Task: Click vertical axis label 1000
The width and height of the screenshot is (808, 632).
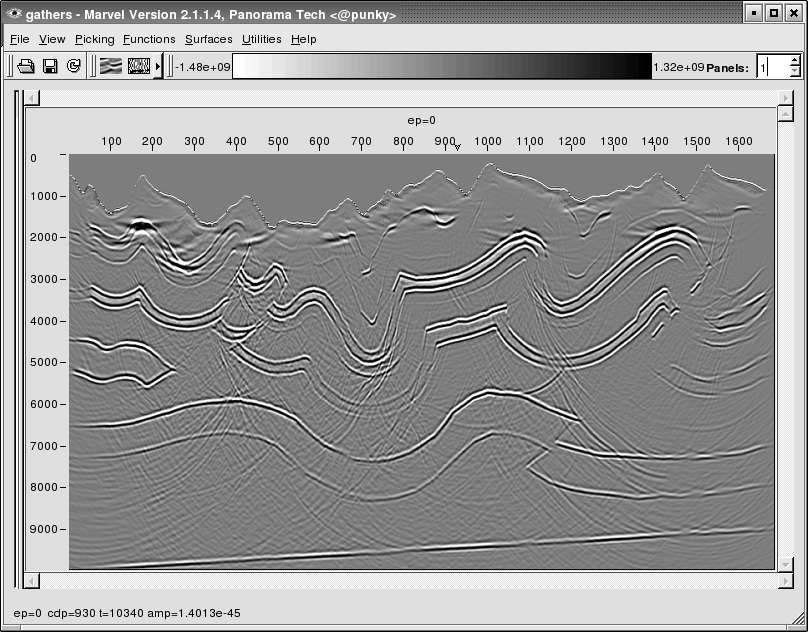Action: point(43,196)
